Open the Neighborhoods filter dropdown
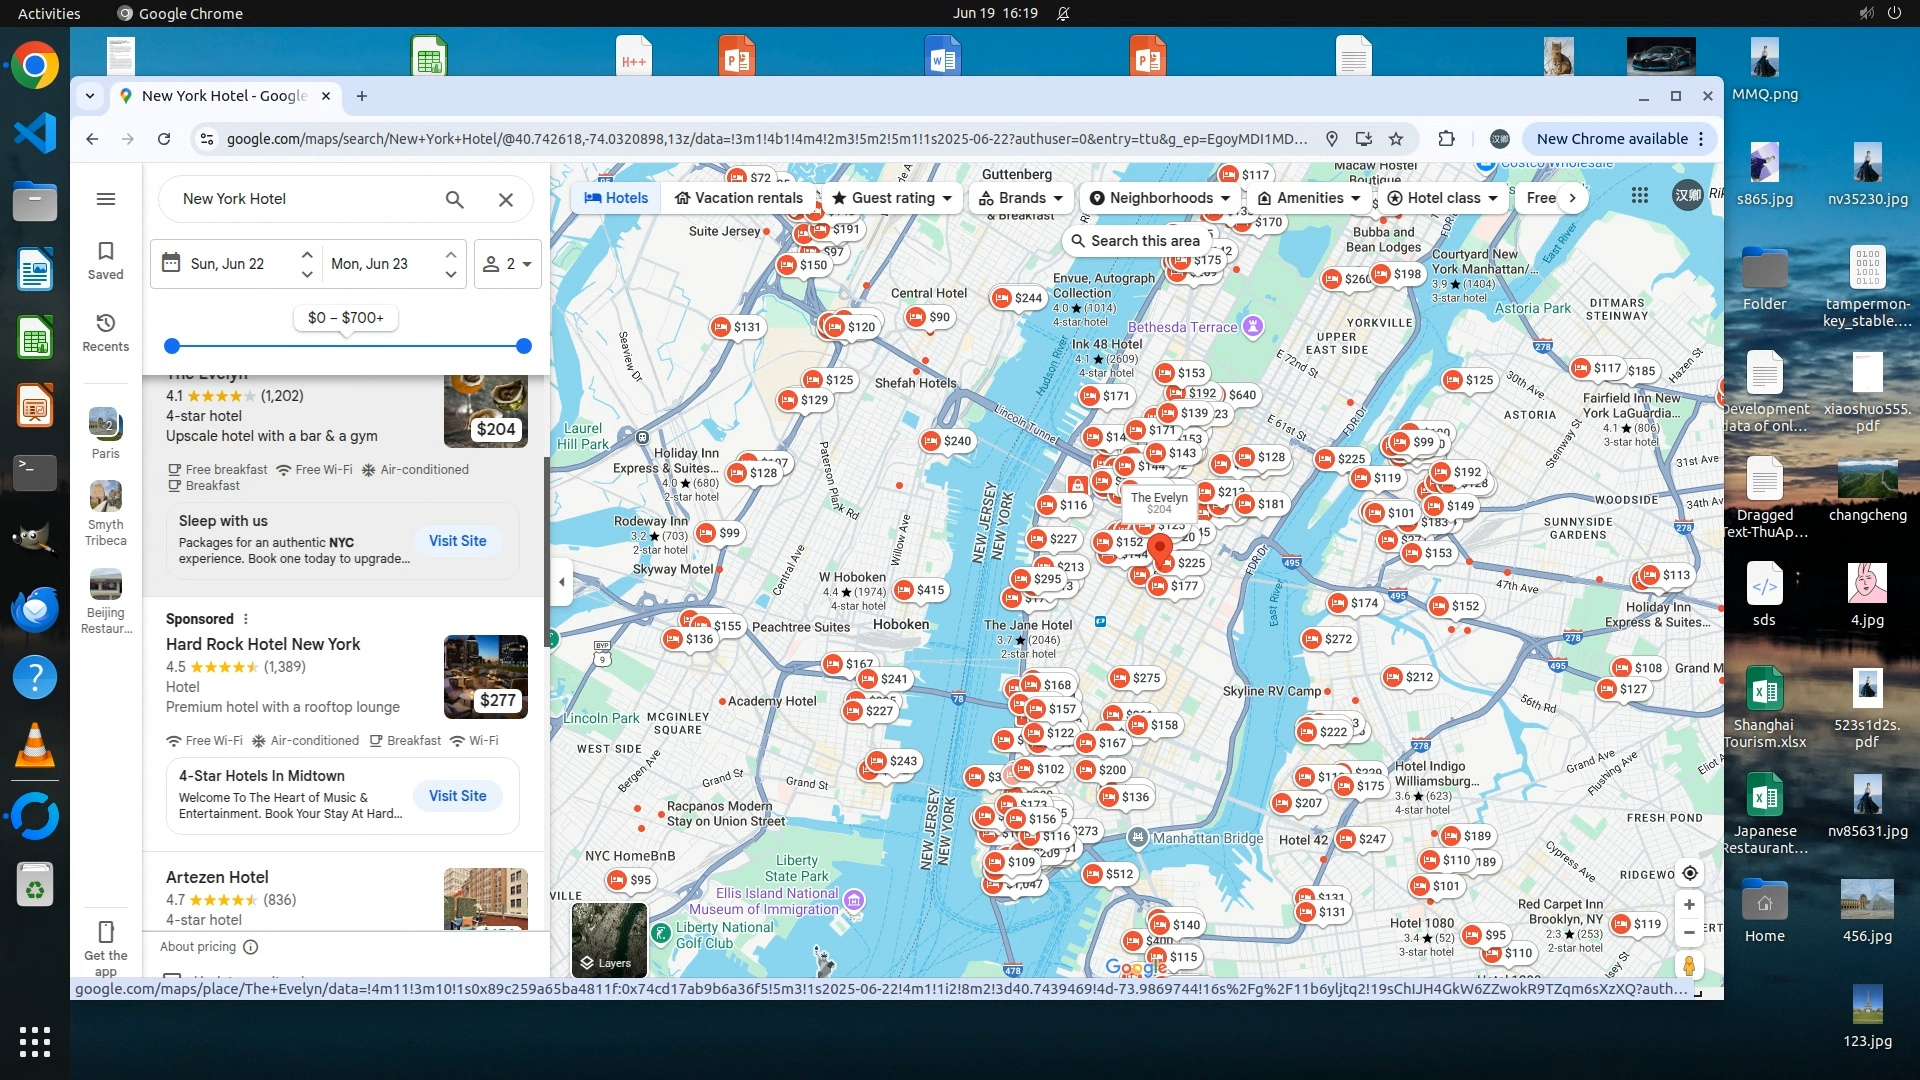The image size is (1920, 1080). point(1160,198)
